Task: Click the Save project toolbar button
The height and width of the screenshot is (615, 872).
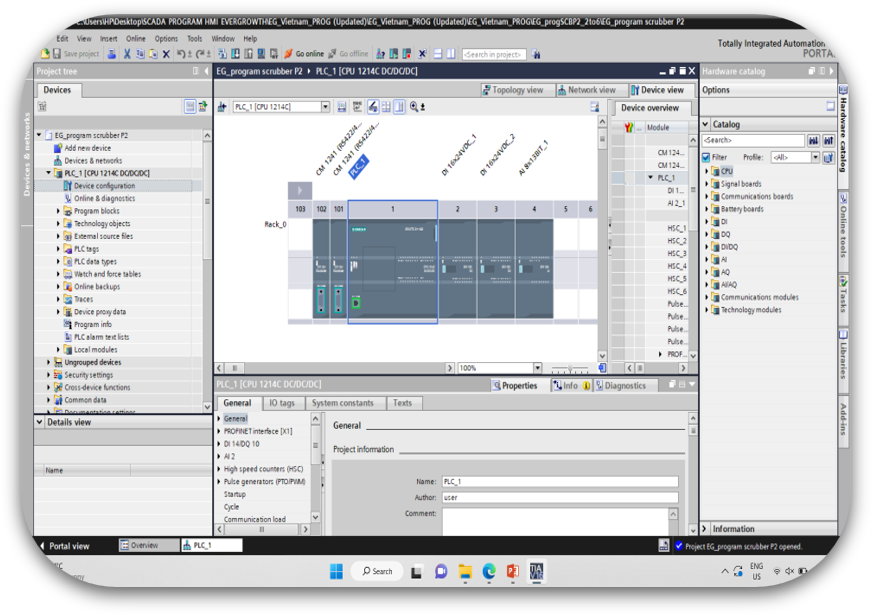Action: coord(76,54)
